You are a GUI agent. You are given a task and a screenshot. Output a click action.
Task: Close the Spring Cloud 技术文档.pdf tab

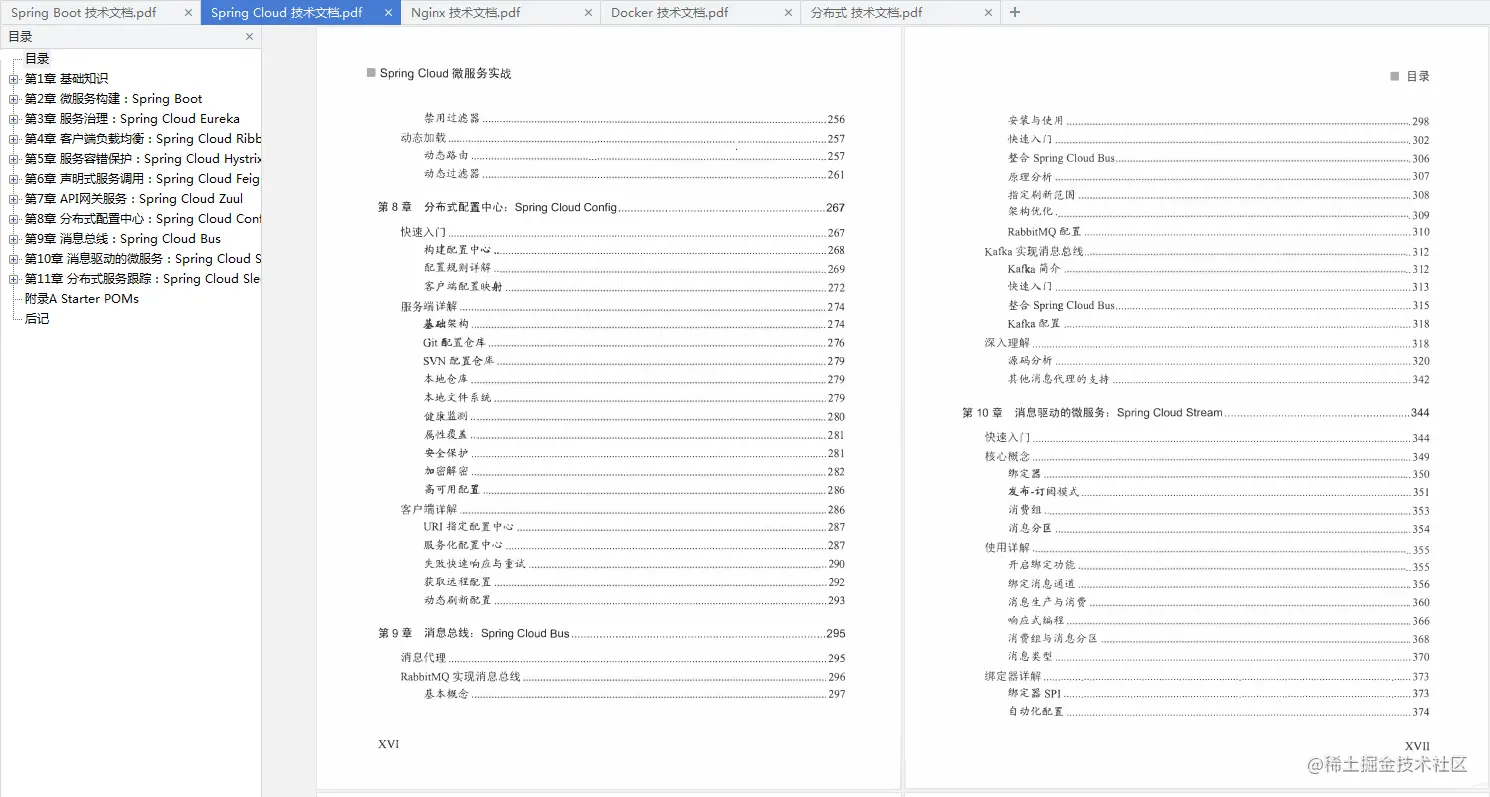click(388, 13)
